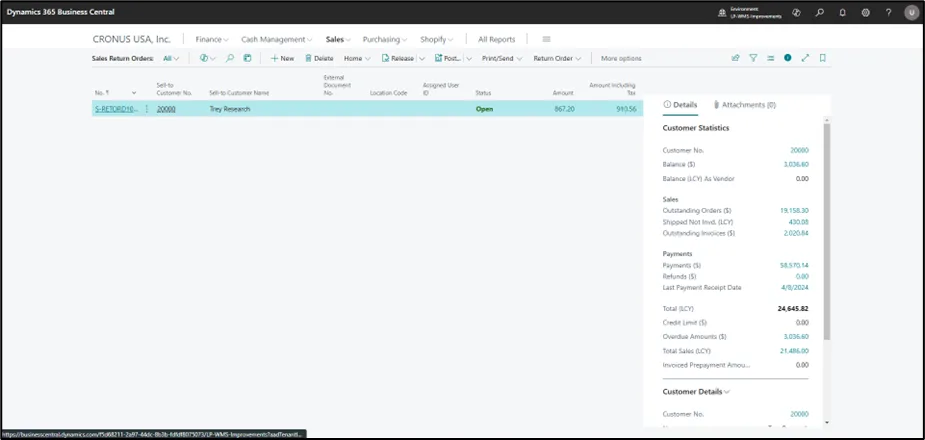Viewport: 925px width, 440px height.
Task: Show the list view layout icon
Action: [770, 58]
